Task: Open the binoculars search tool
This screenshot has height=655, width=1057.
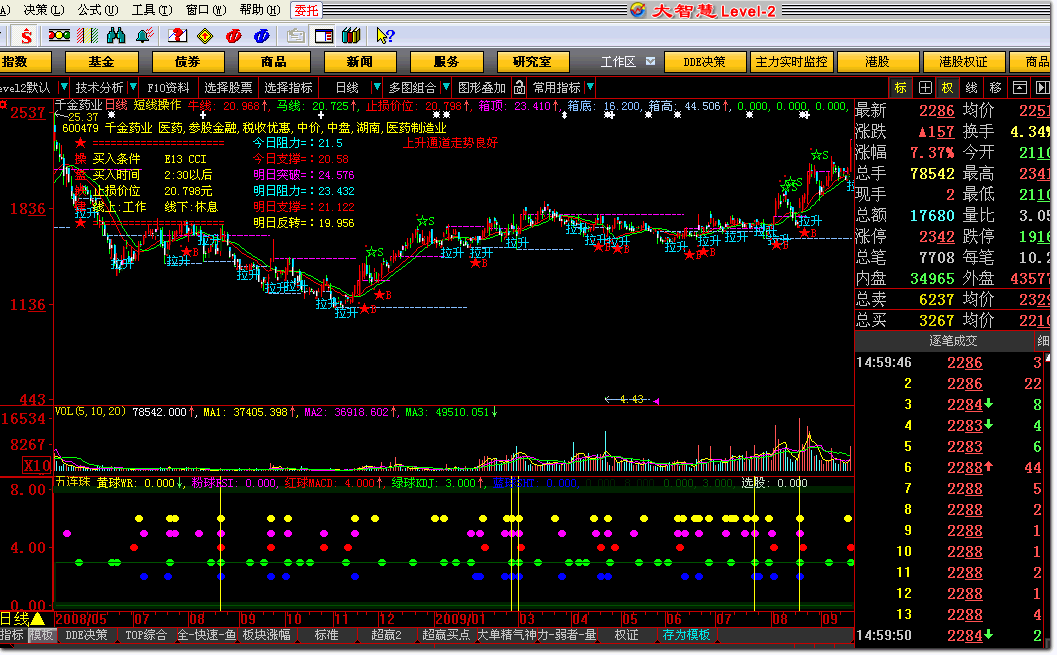Action: pos(116,35)
